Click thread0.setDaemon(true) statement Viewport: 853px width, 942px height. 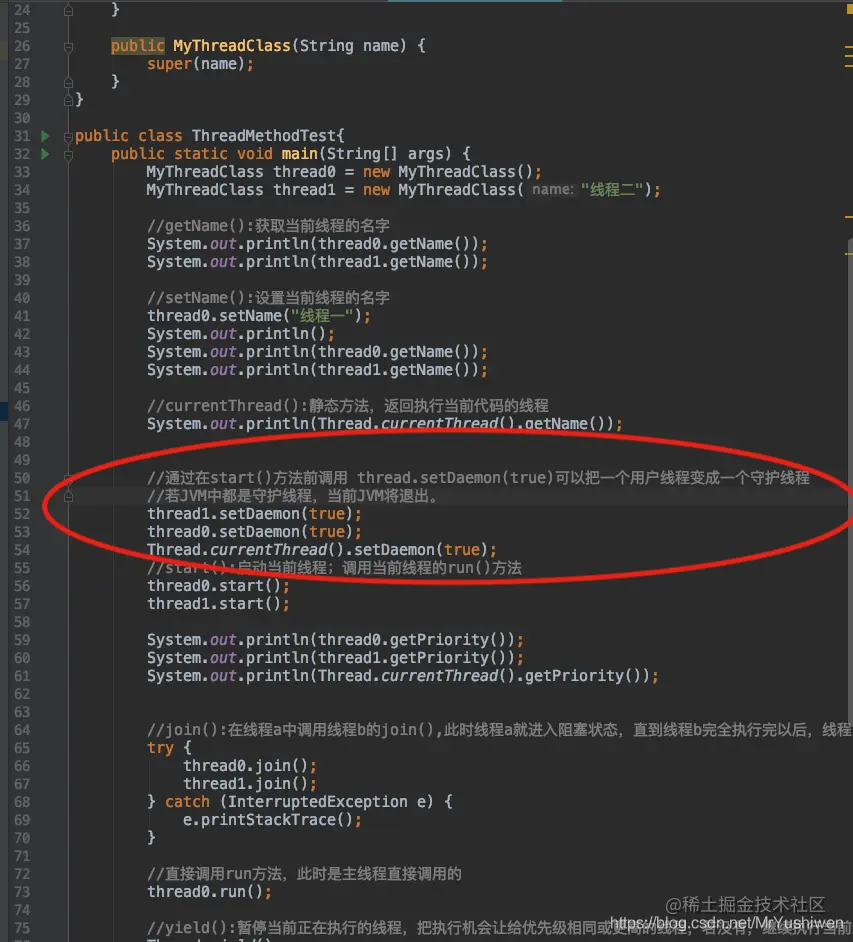pos(254,532)
